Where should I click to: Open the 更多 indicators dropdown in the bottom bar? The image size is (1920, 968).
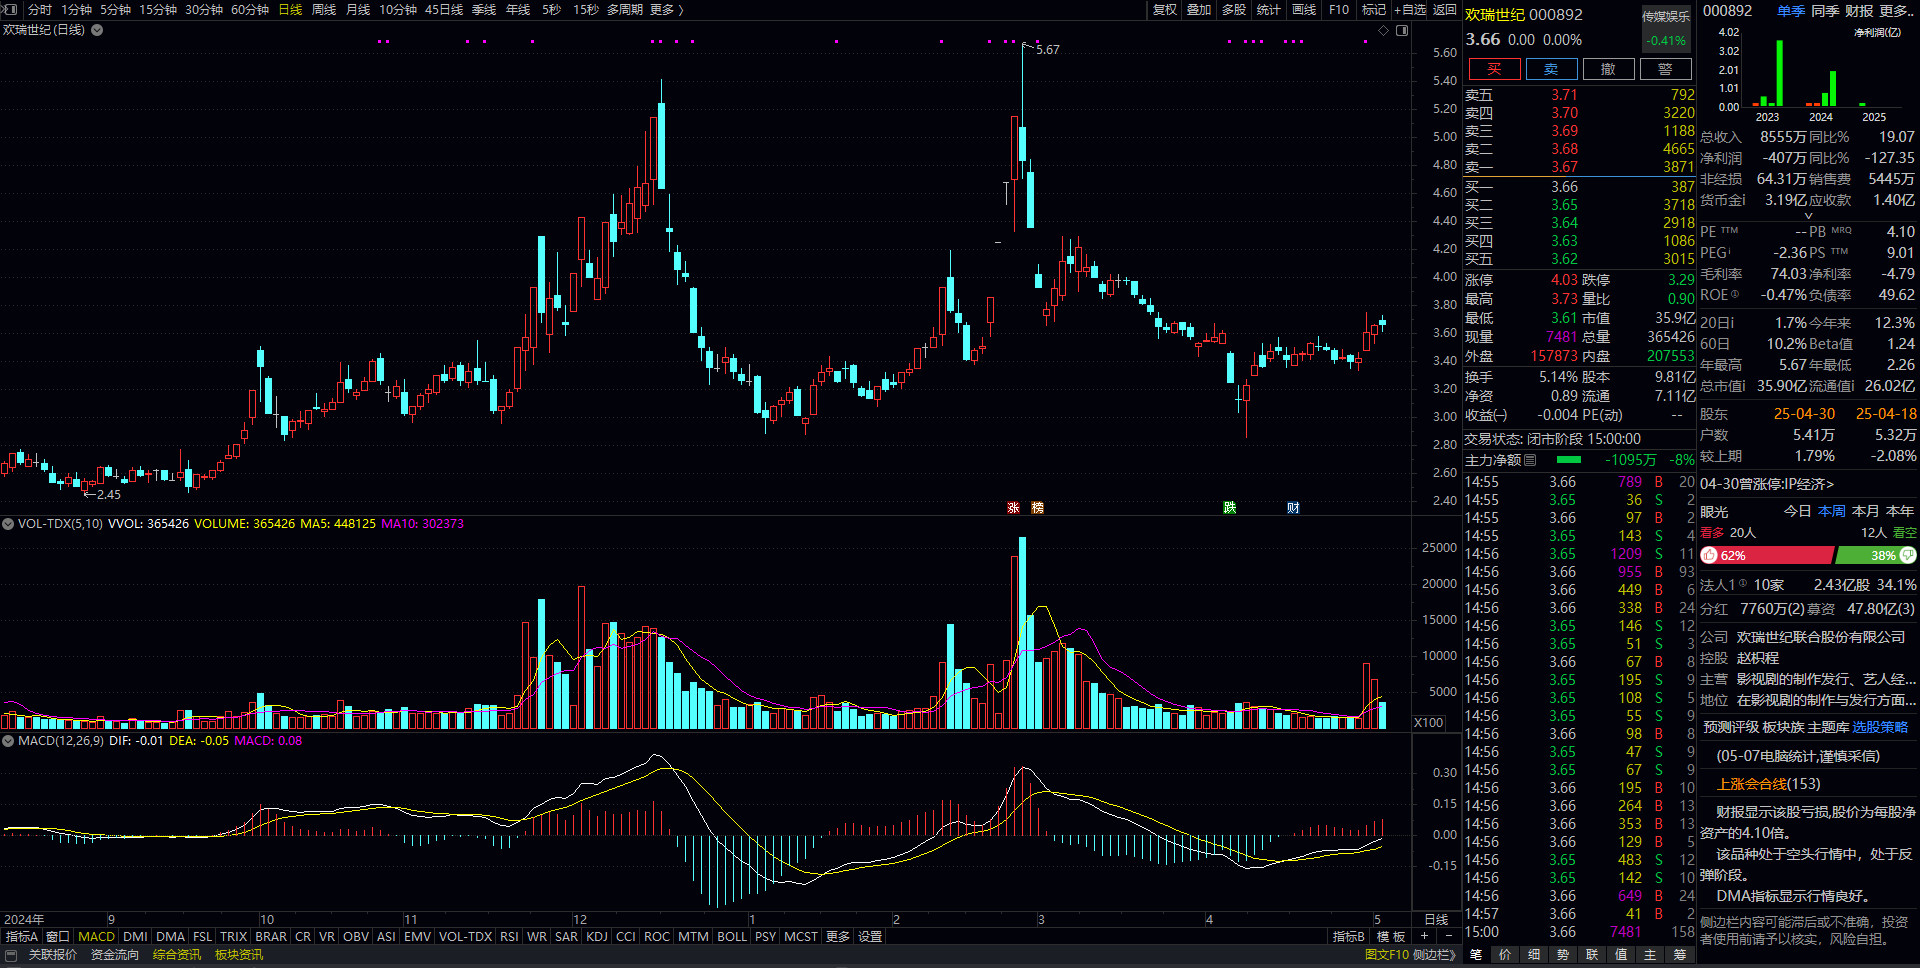[838, 937]
